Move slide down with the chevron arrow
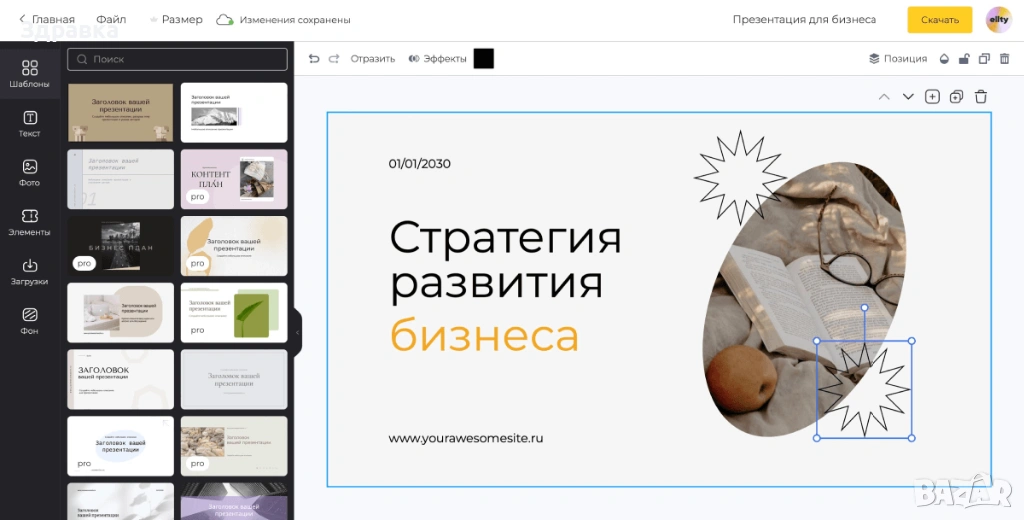 click(908, 97)
